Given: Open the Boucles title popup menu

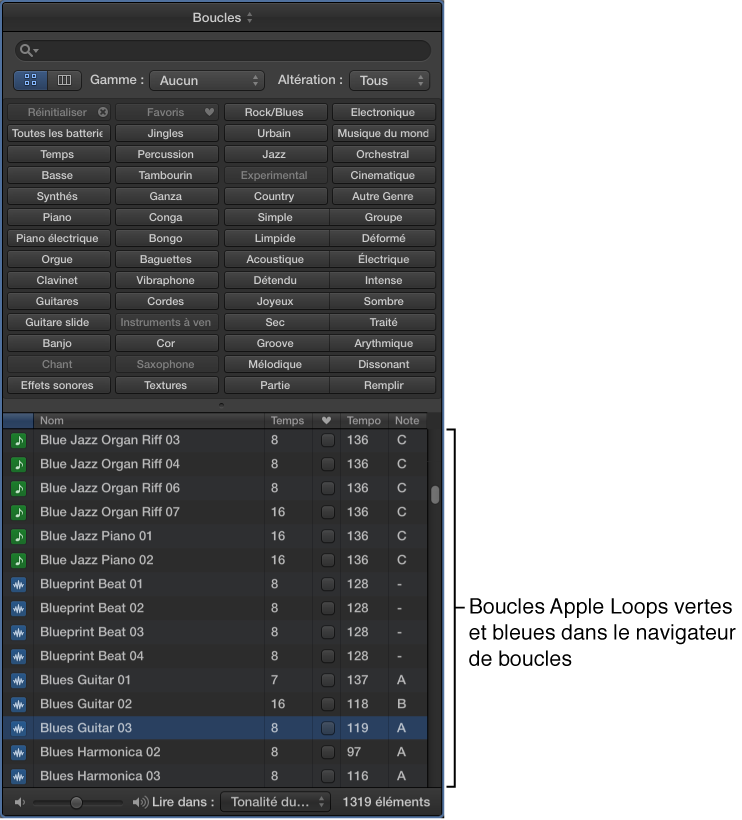Looking at the screenshot, I should pos(222,18).
